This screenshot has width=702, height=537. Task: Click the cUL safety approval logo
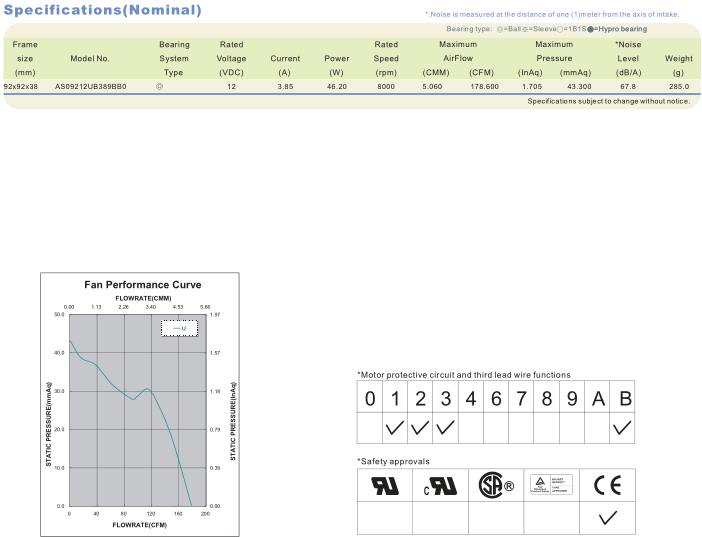pyautogui.click(x=441, y=486)
